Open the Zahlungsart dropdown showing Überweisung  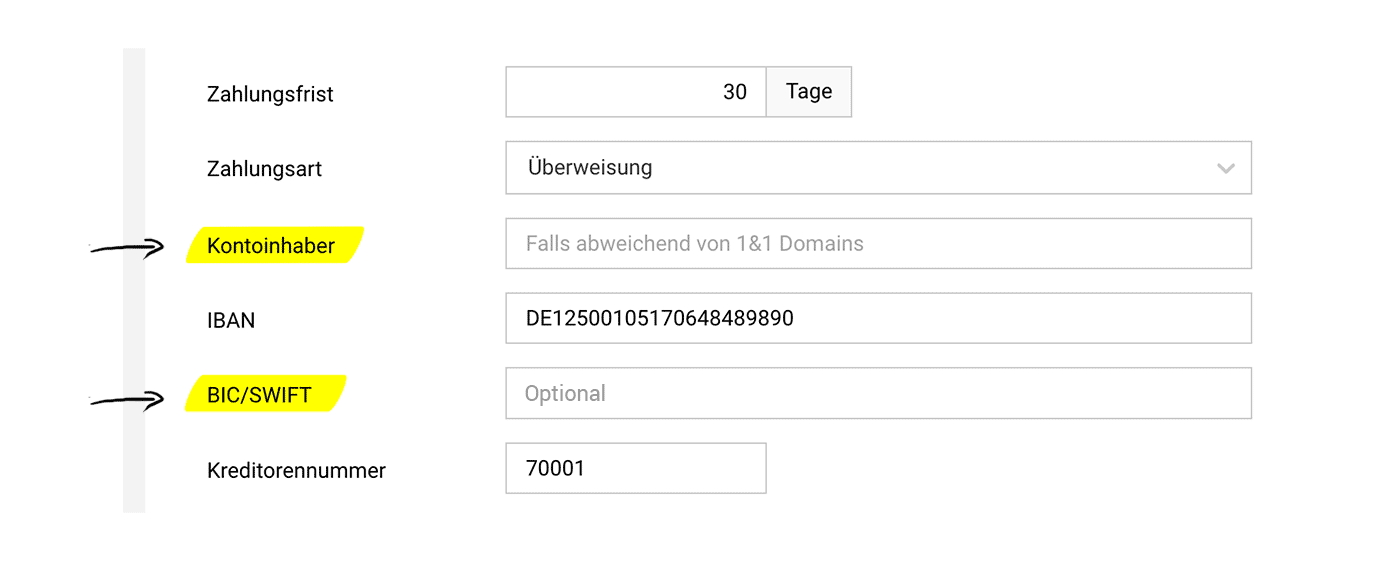[x=860, y=168]
